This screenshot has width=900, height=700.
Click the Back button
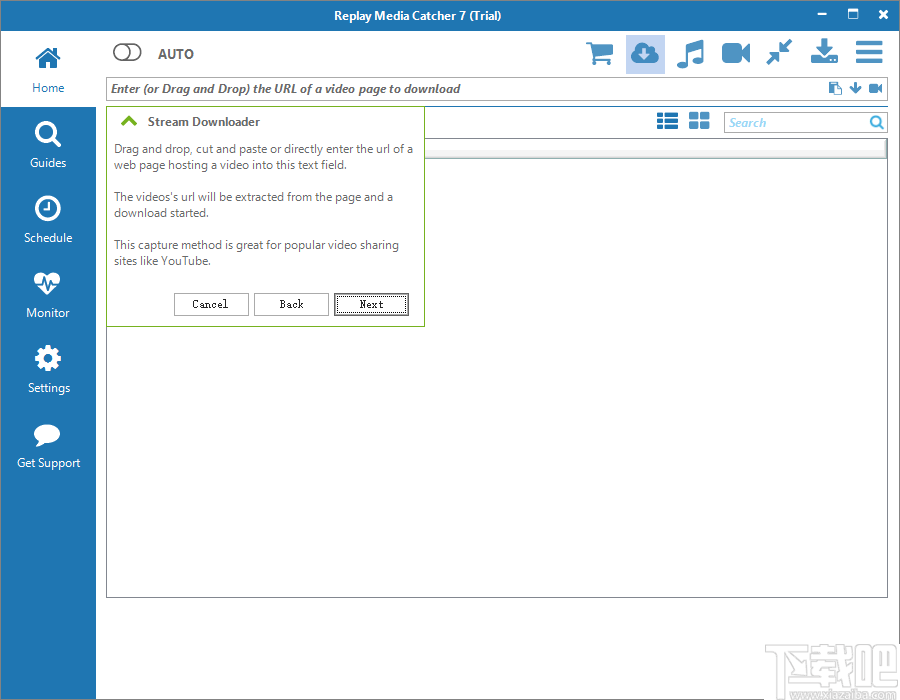point(292,305)
